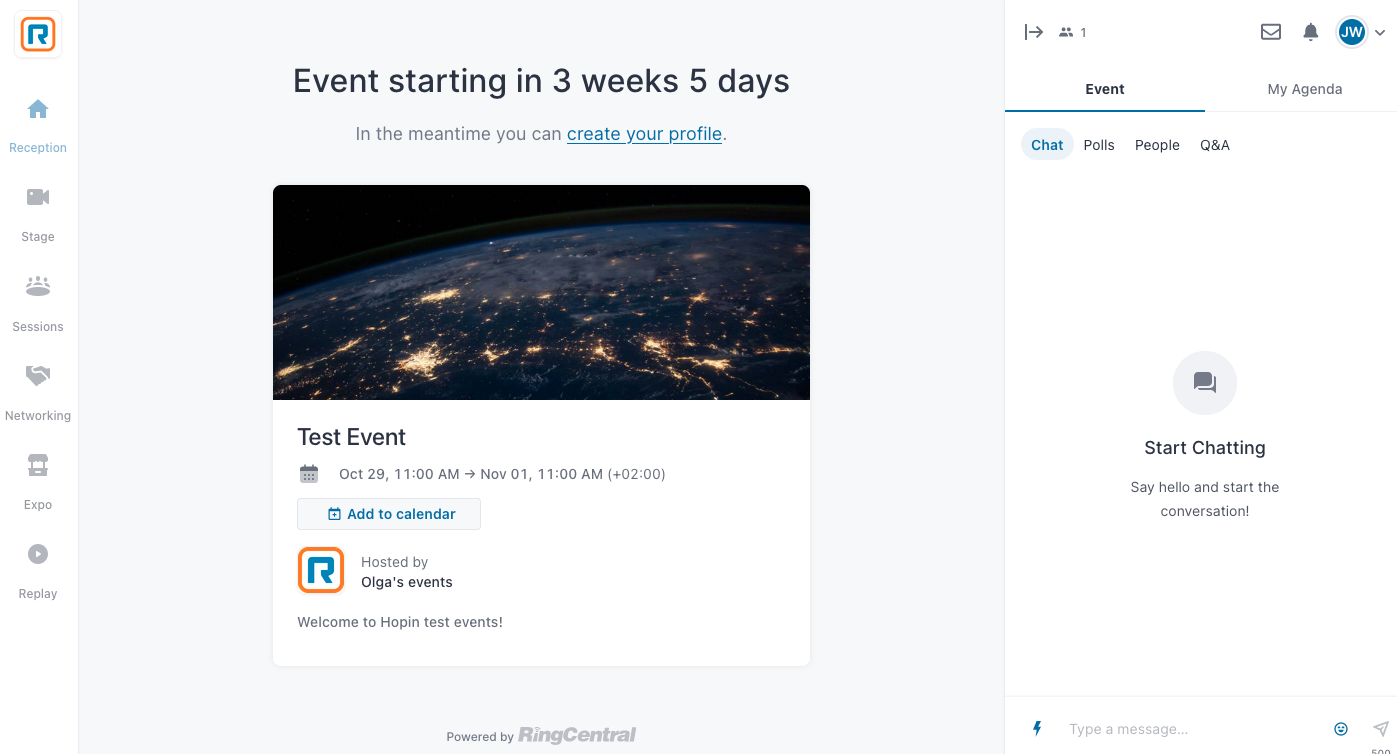Screen dimensions: 1397x754
Task: Click the send message paper plane icon
Action: click(x=1381, y=729)
